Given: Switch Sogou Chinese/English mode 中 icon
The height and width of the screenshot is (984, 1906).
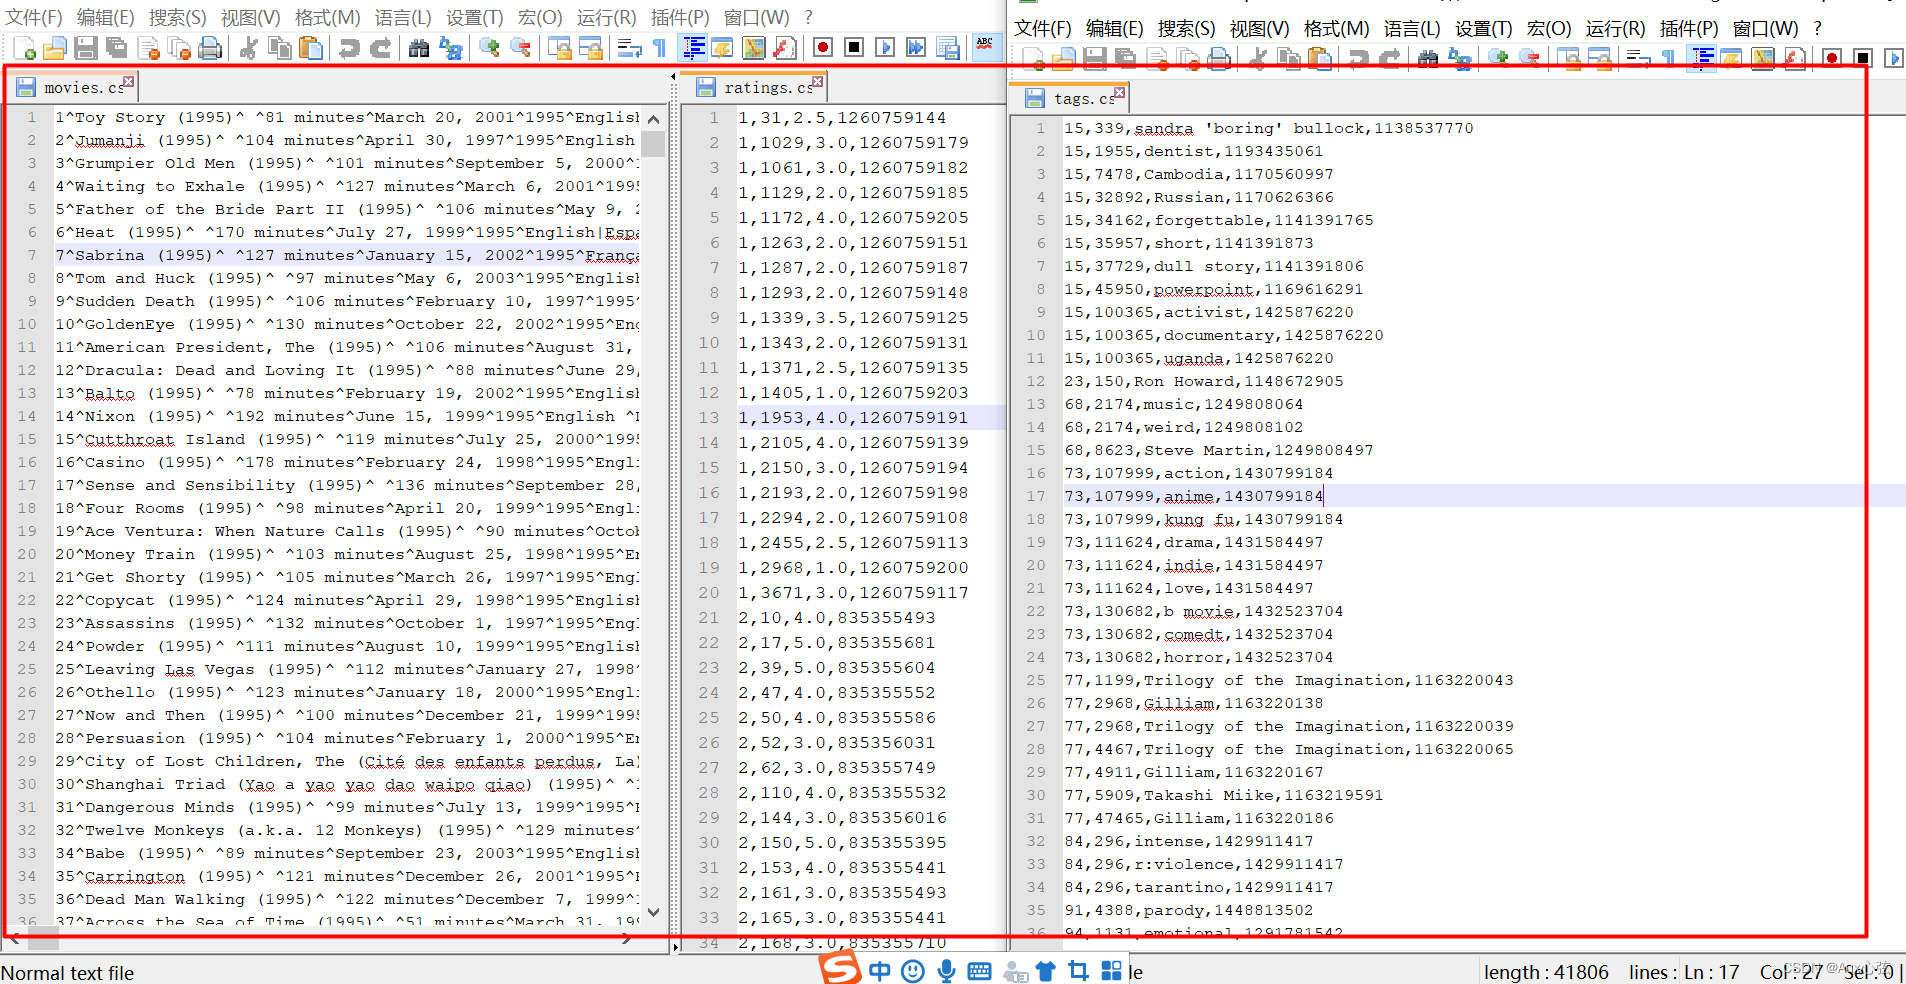Looking at the screenshot, I should tap(880, 971).
